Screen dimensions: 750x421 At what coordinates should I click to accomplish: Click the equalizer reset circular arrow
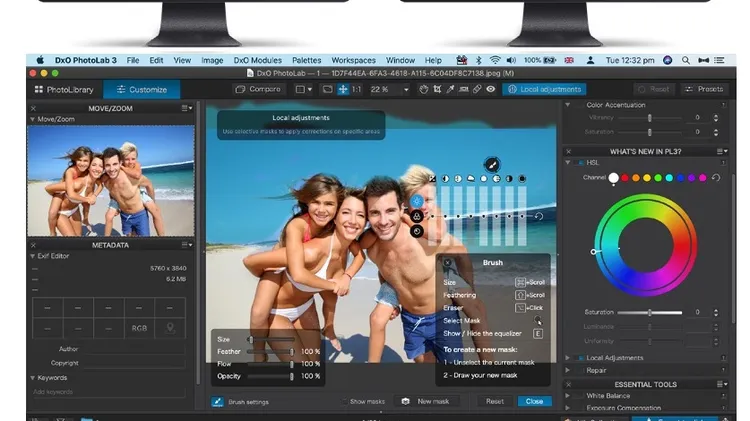point(539,216)
